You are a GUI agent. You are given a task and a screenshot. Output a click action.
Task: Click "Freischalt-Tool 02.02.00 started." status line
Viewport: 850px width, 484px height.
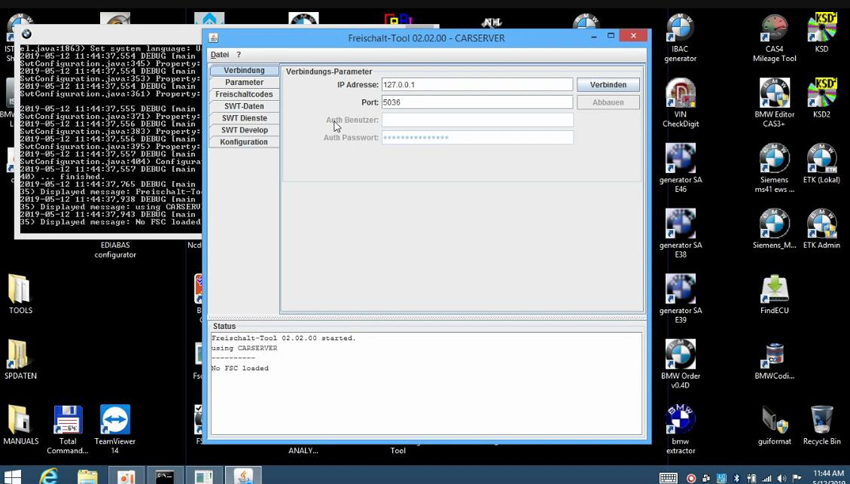click(284, 338)
